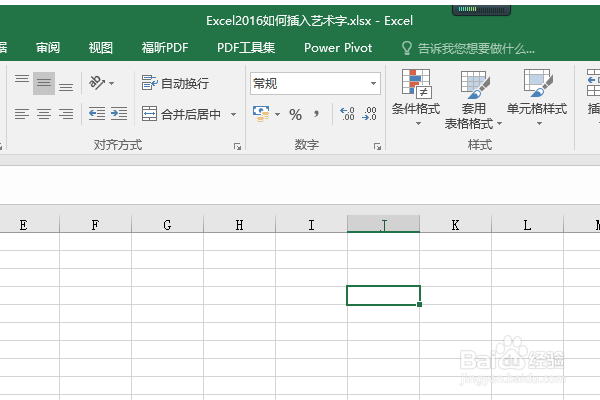Image resolution: width=600 pixels, height=400 pixels.
Task: Expand the accounting format dropdown arrow
Action: pyautogui.click(x=277, y=114)
